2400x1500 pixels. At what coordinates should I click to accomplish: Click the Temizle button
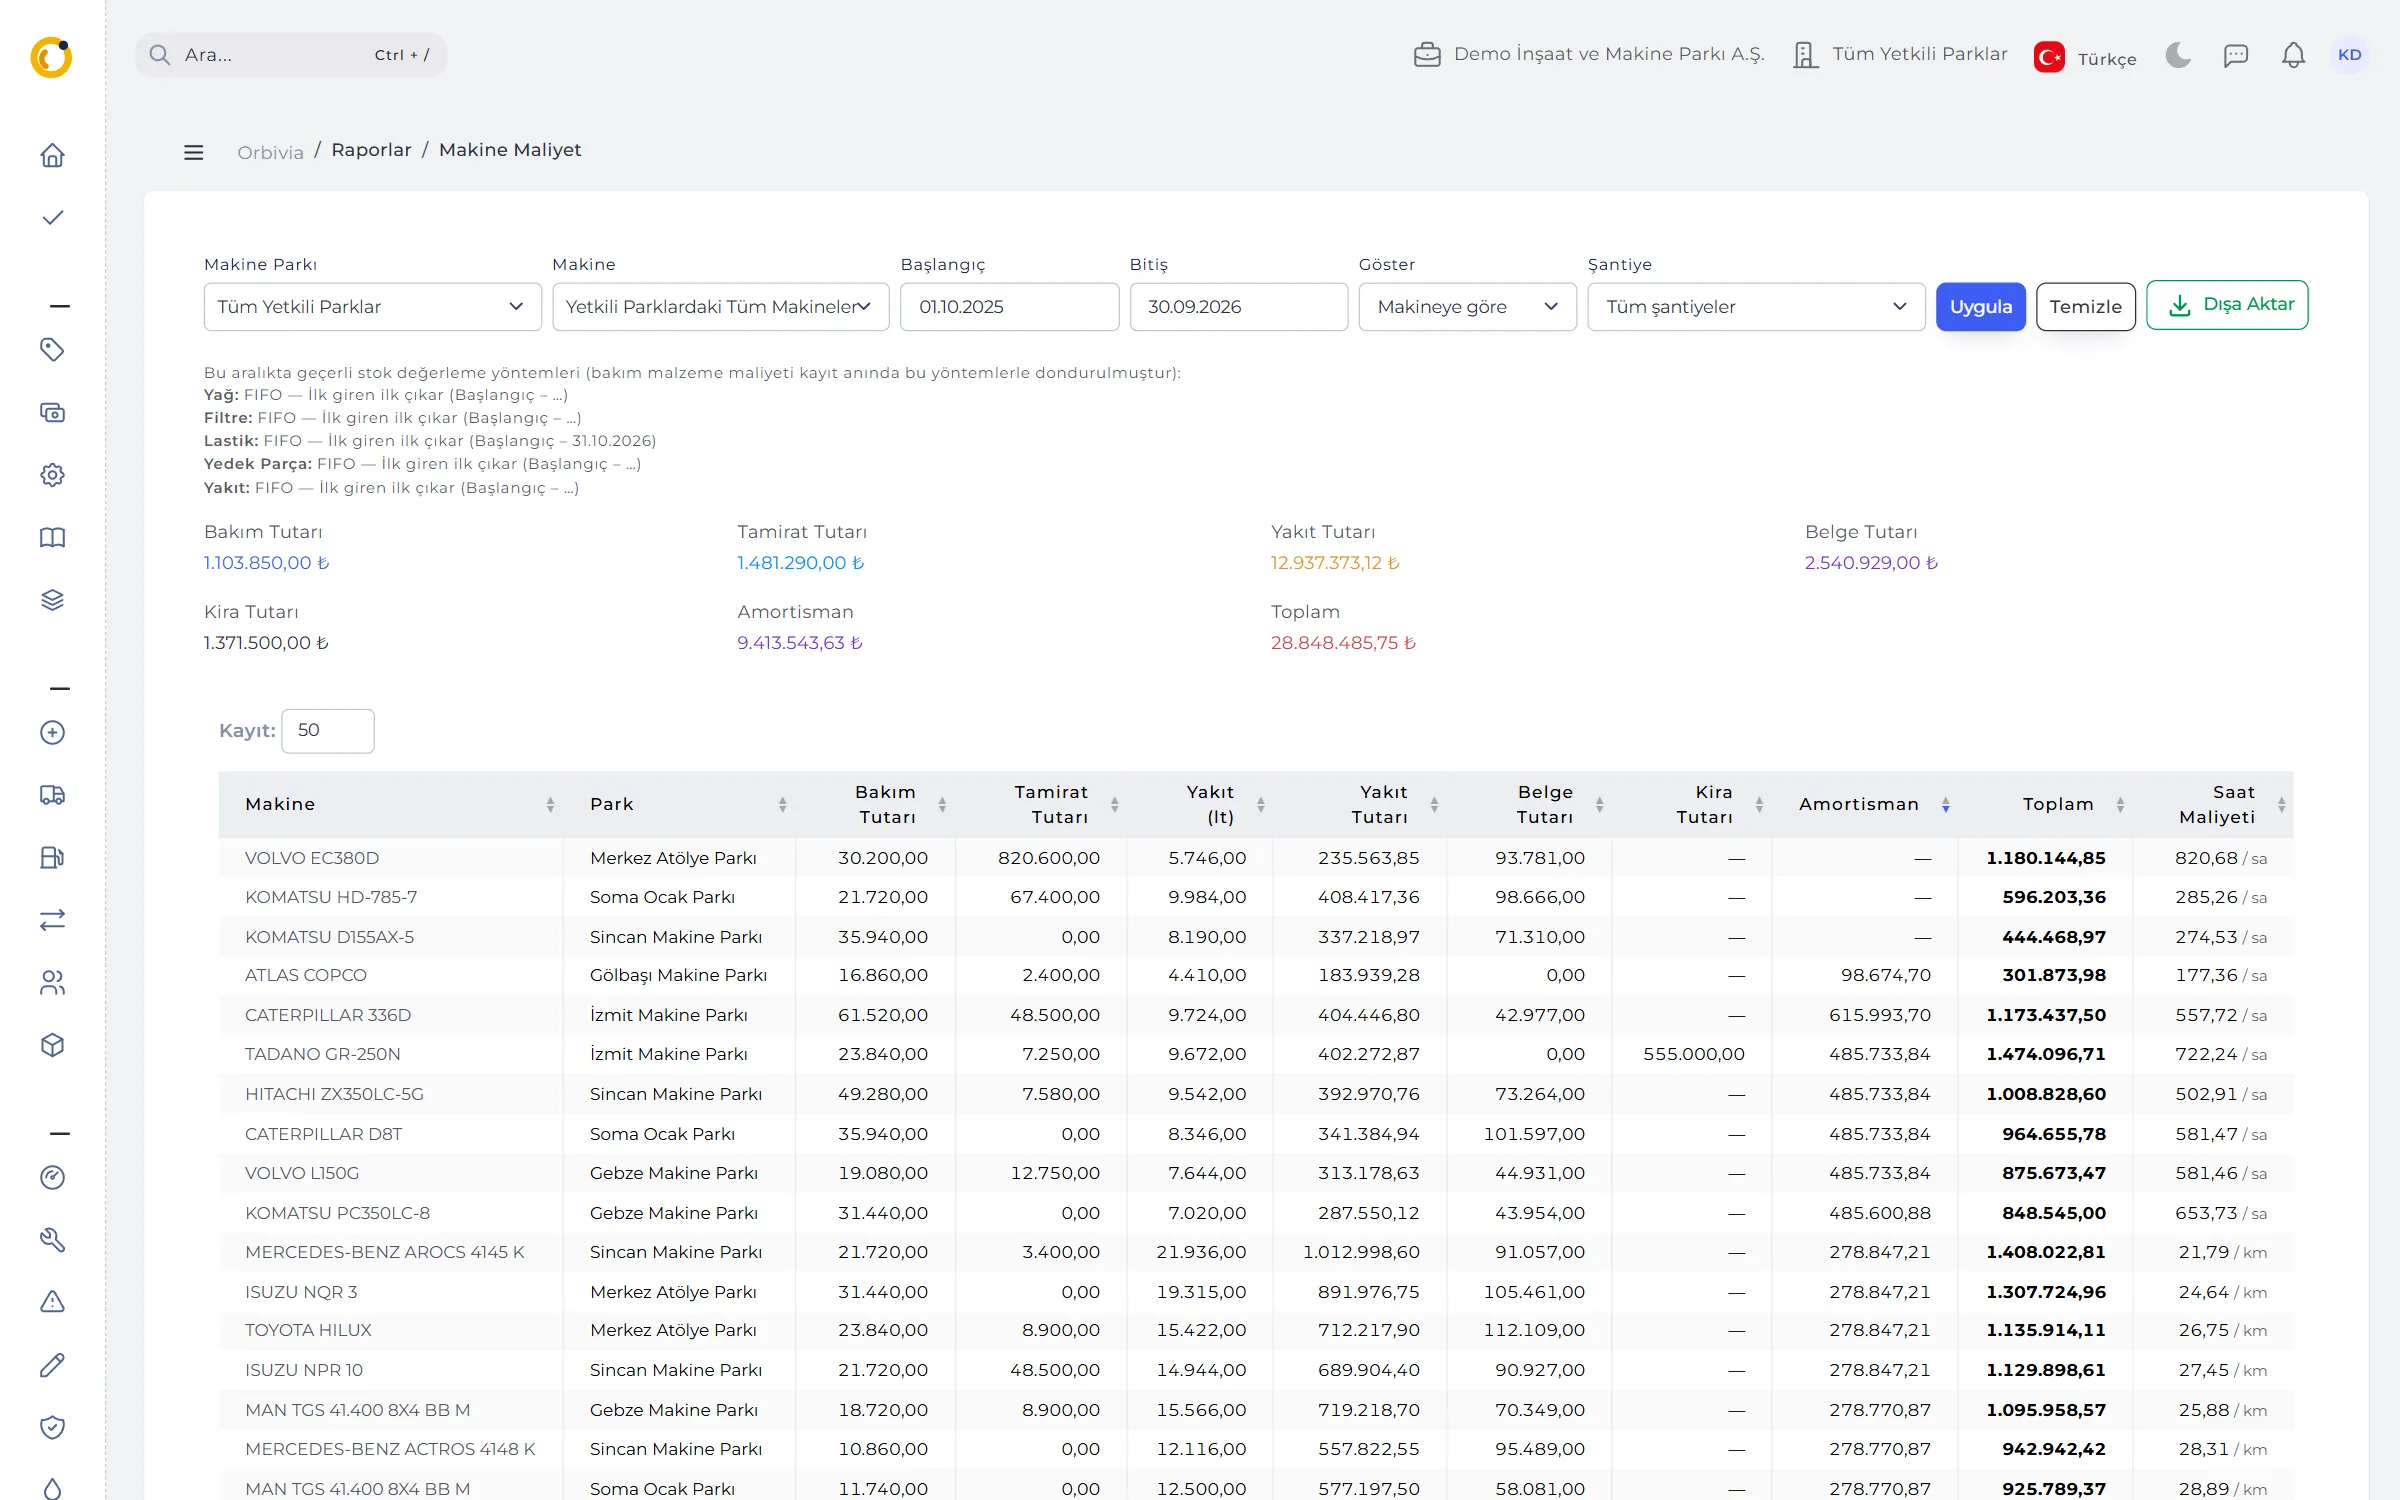click(x=2085, y=307)
